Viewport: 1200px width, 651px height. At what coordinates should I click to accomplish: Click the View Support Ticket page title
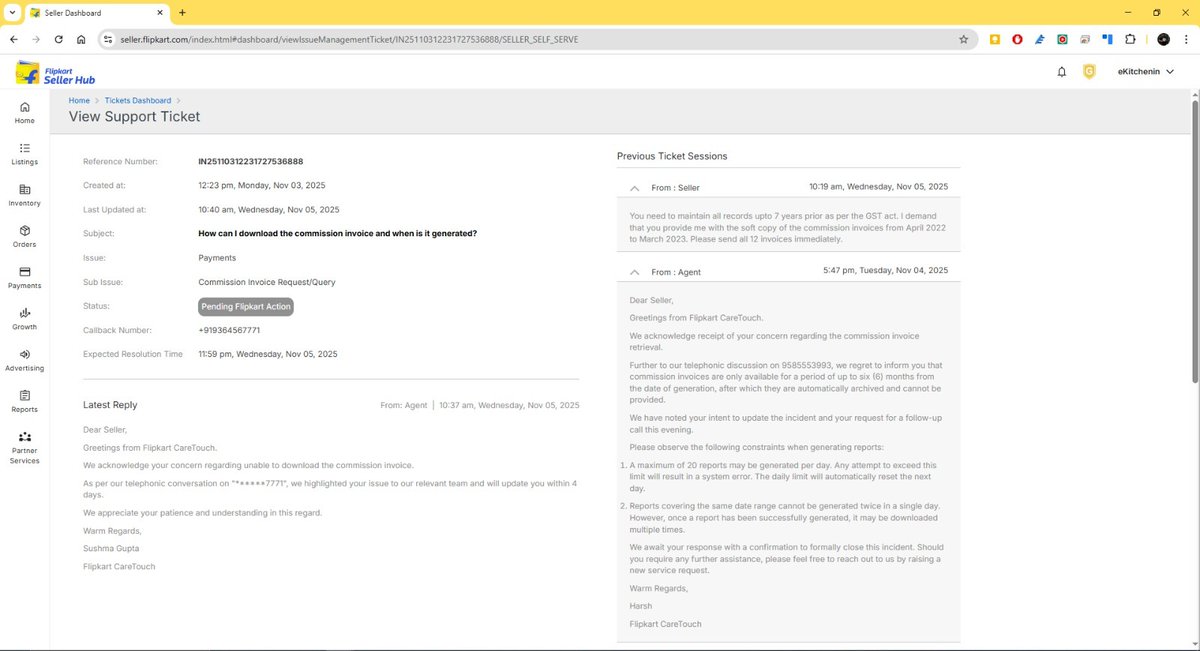point(134,116)
